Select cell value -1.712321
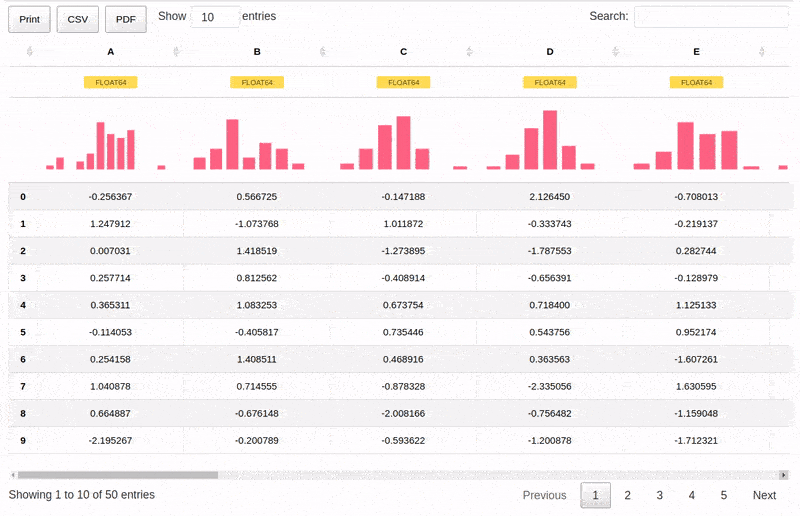This screenshot has height=516, width=800. tap(696, 440)
